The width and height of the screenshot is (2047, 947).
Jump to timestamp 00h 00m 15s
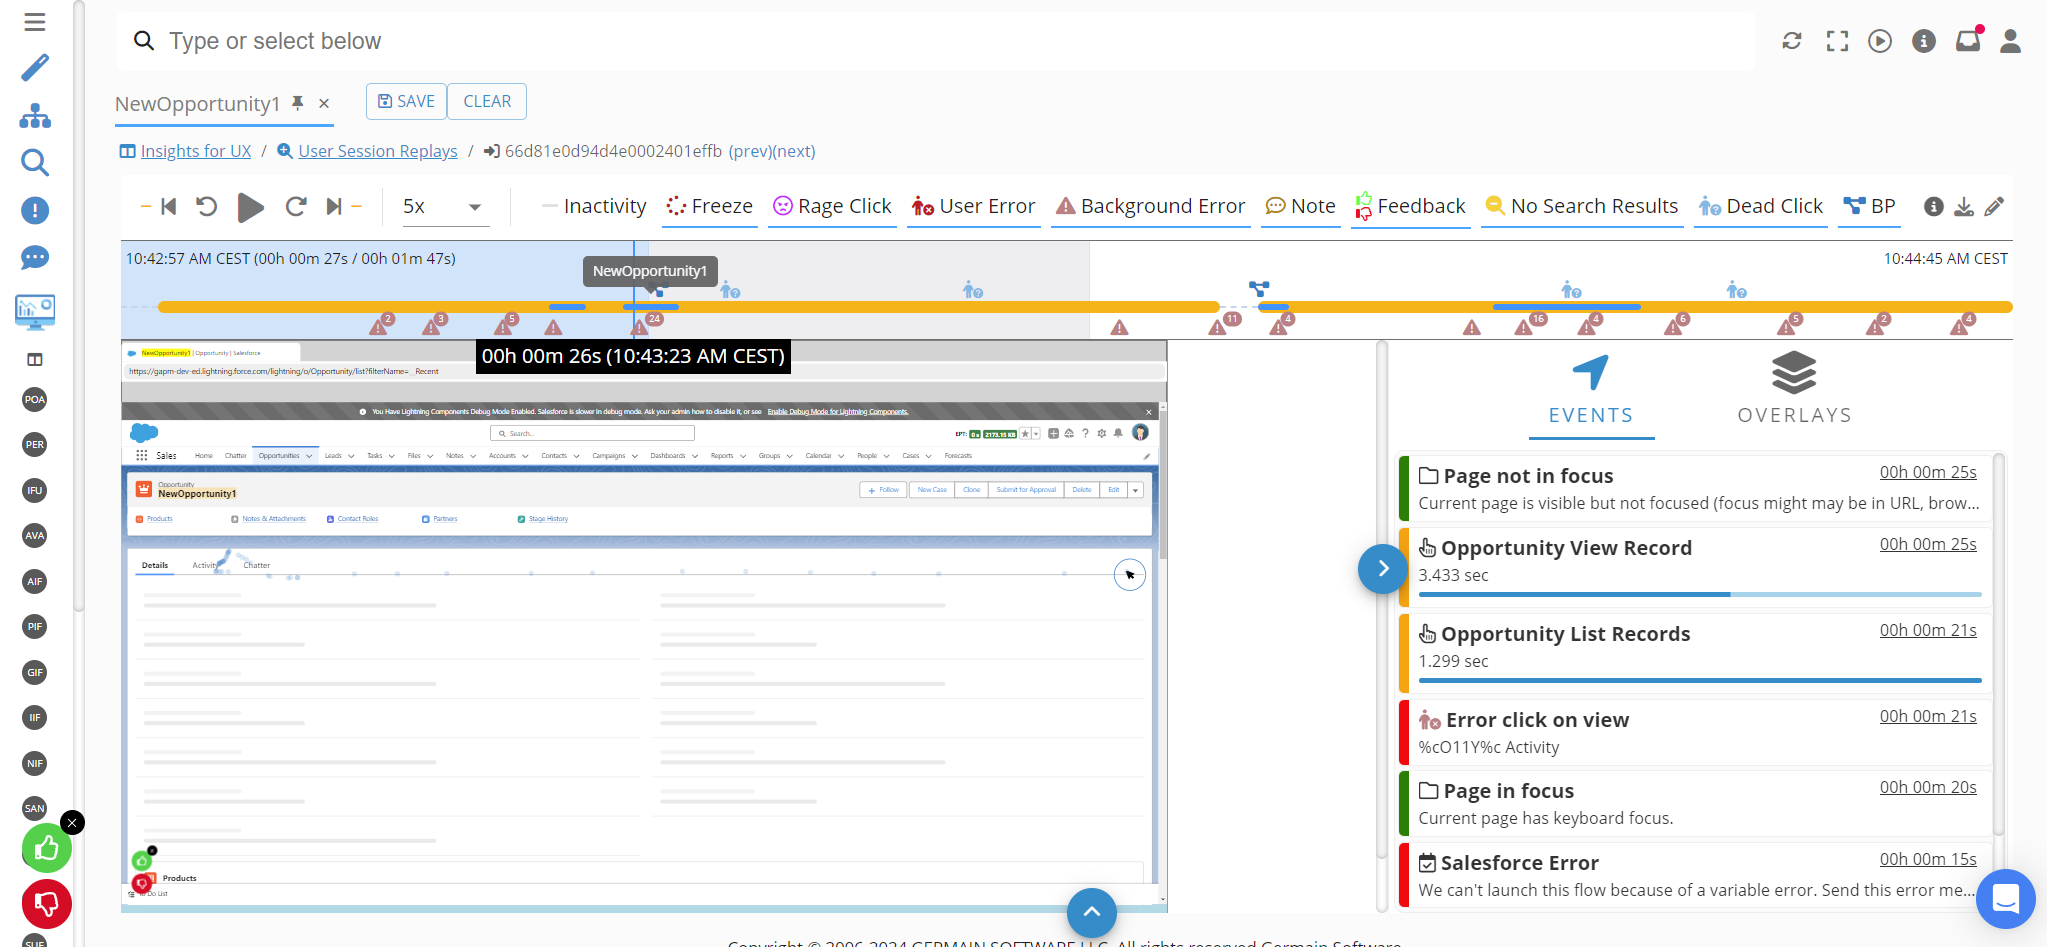pyautogui.click(x=1928, y=859)
